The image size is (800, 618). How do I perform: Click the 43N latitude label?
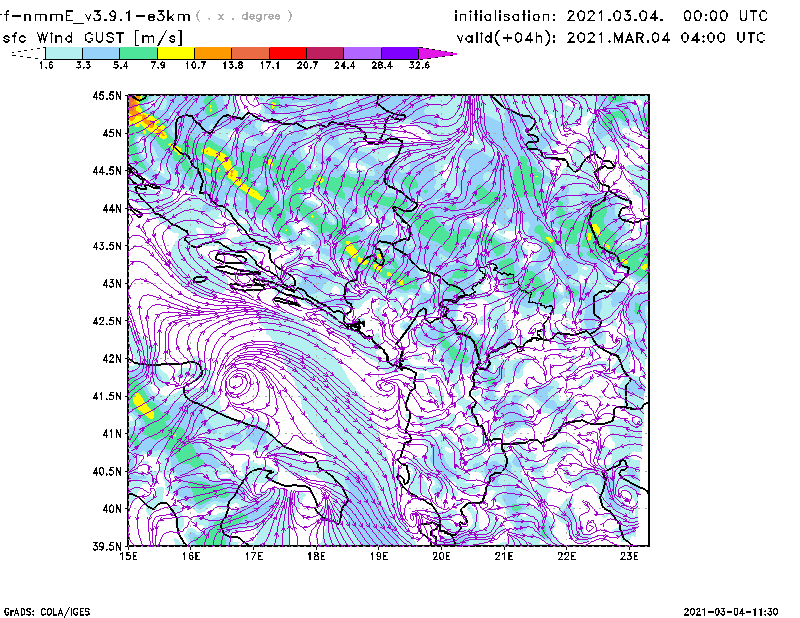pyautogui.click(x=112, y=283)
